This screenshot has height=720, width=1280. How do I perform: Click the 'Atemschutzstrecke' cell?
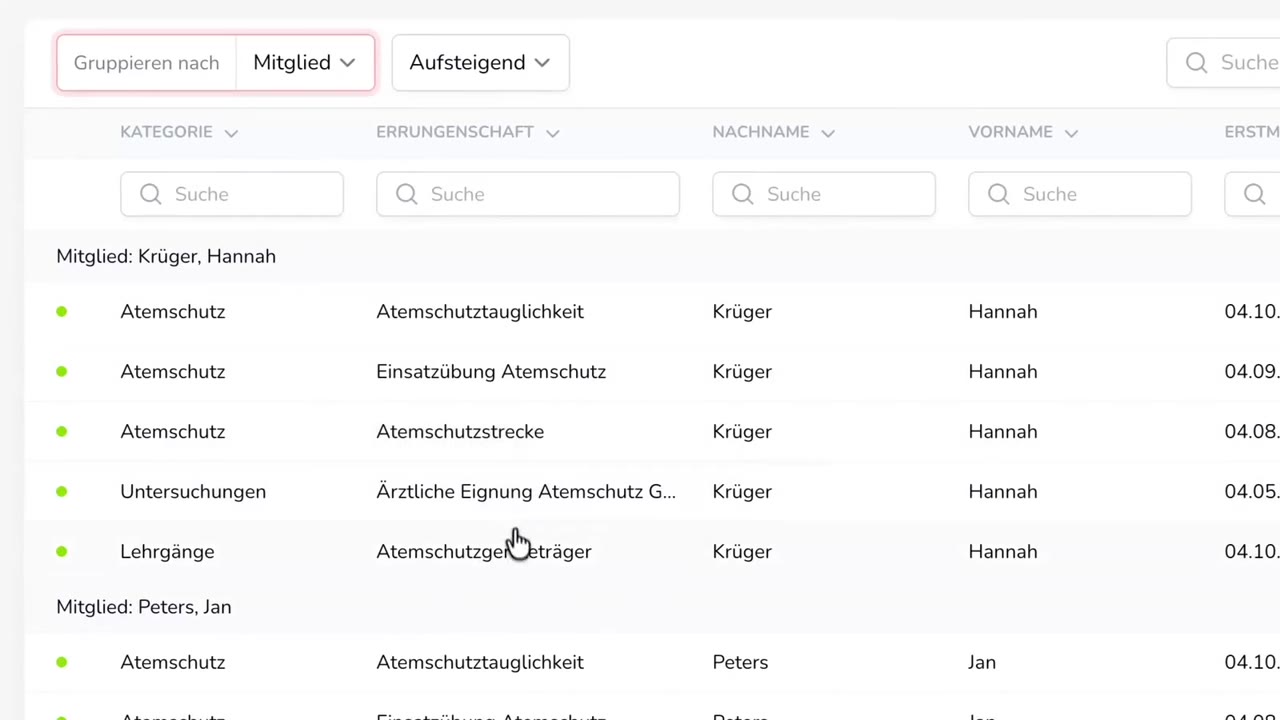coord(460,432)
